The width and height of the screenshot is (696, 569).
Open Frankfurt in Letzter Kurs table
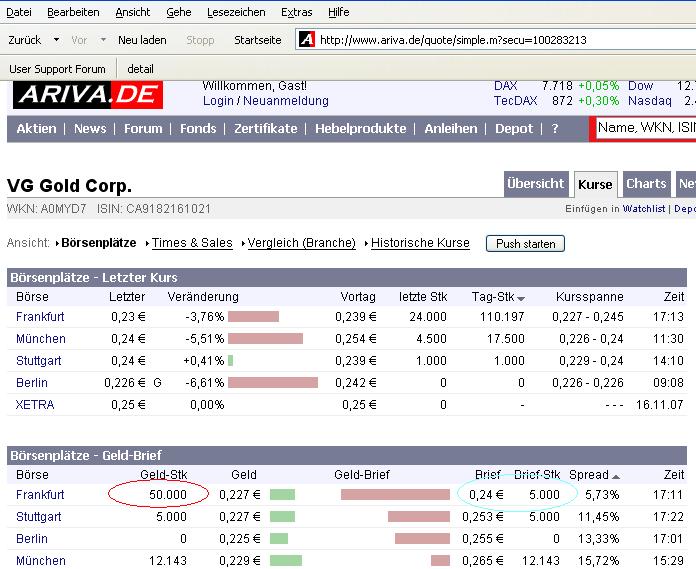(40, 317)
